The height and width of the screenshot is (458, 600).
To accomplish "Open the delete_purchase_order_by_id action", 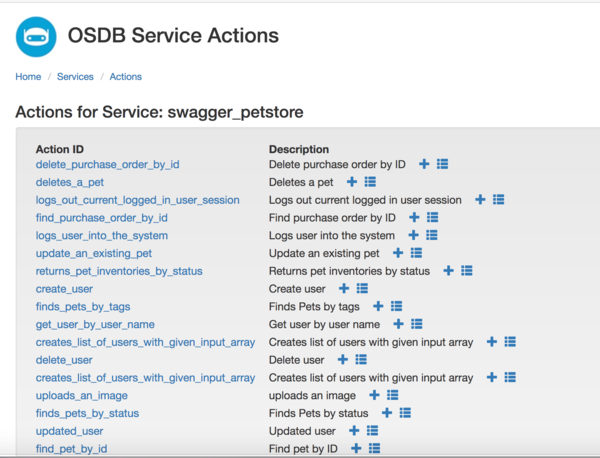I will click(107, 164).
